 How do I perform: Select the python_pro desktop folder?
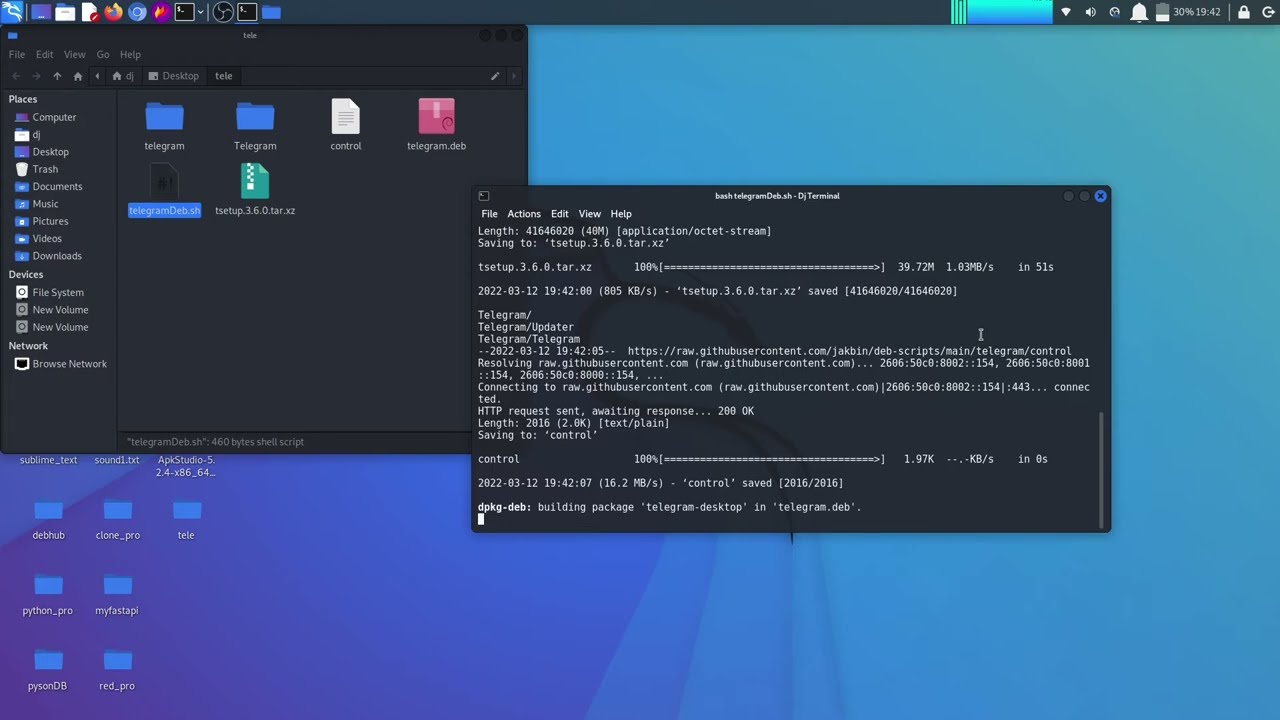tap(48, 596)
